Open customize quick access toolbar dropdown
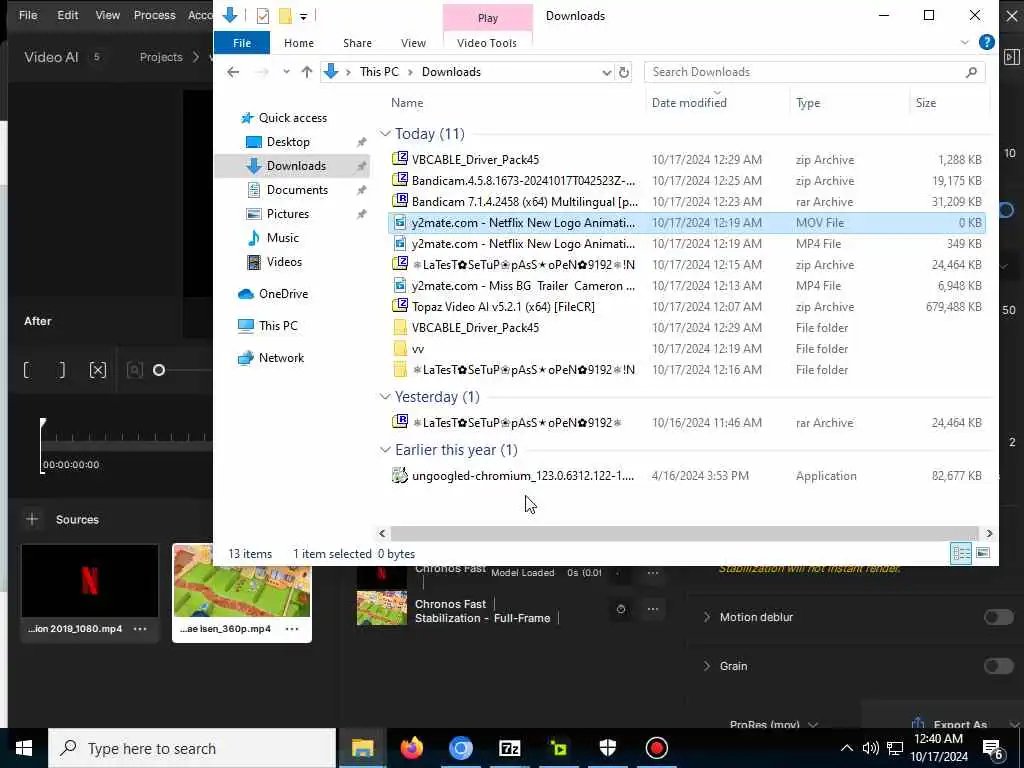This screenshot has height=768, width=1024. click(304, 16)
